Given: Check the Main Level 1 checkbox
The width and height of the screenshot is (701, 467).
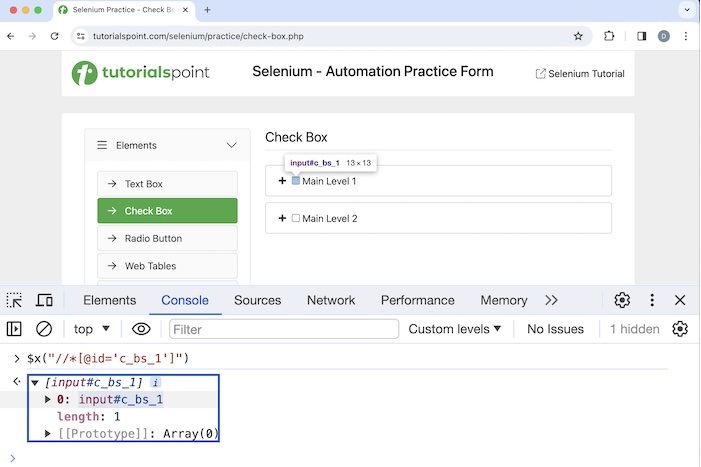Looking at the screenshot, I should [x=296, y=181].
